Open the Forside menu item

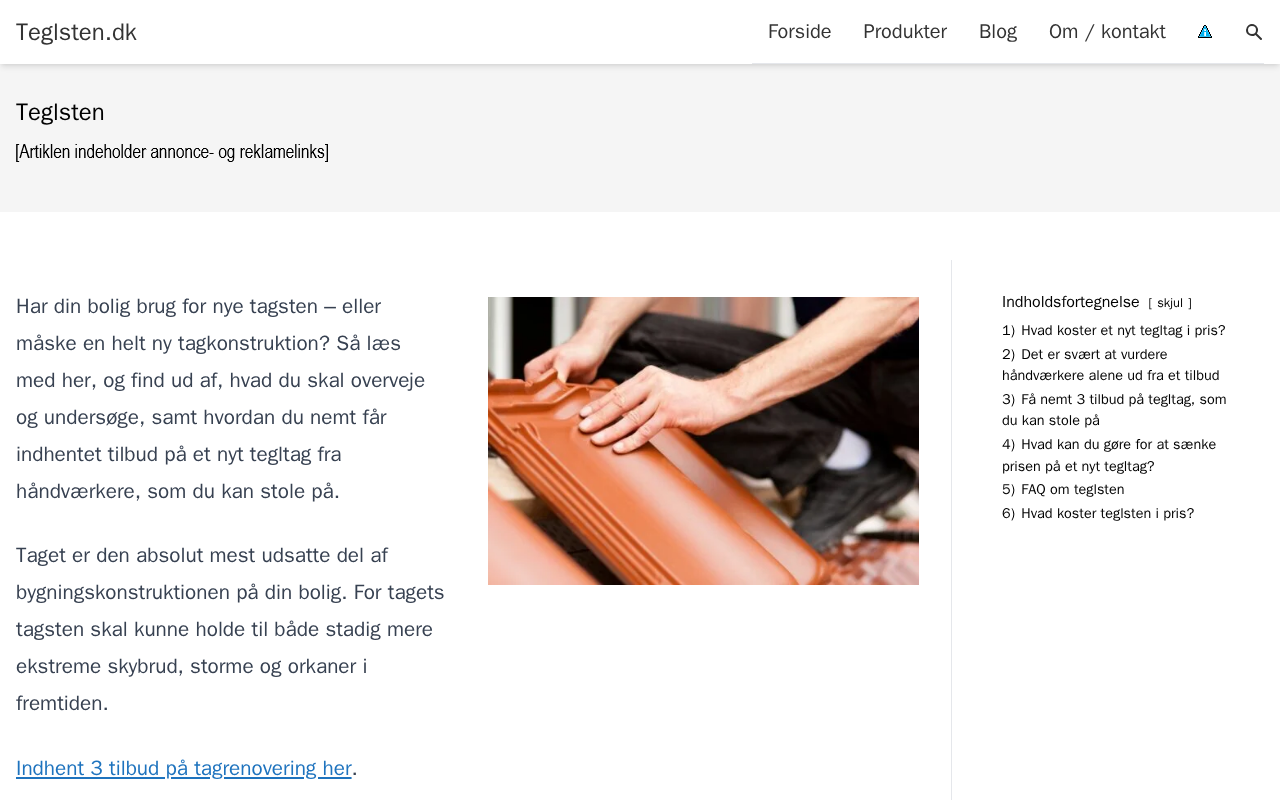point(799,32)
